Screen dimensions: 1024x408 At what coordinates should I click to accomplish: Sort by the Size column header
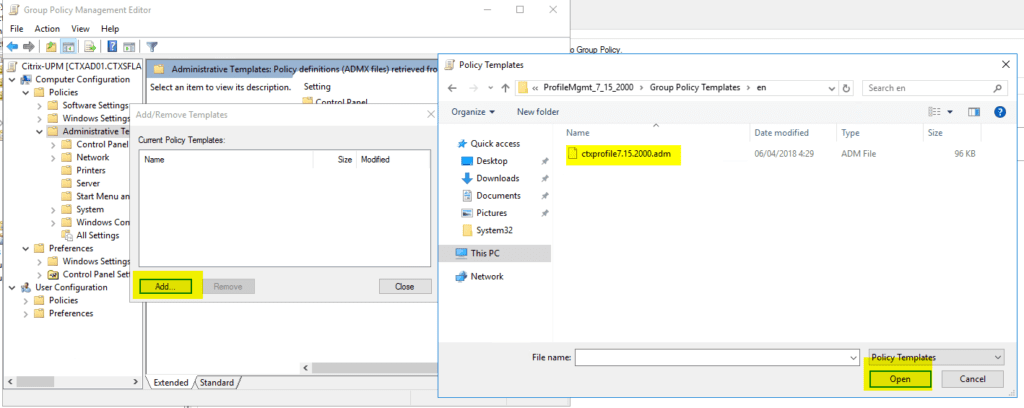point(950,133)
